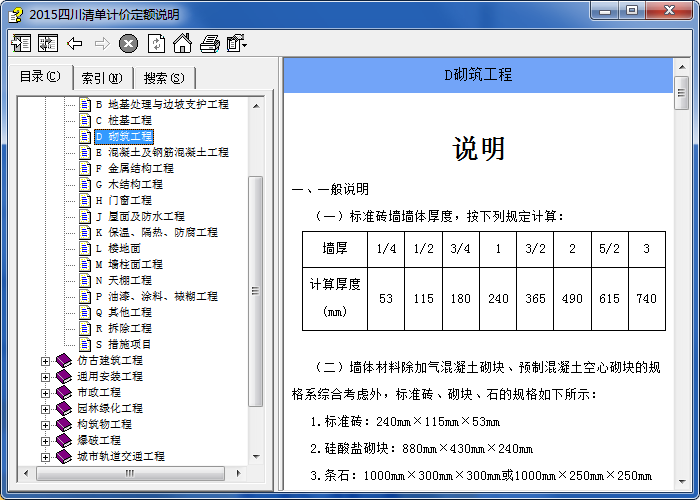Open topic R 拆除工程
700x500 pixels.
pos(124,329)
